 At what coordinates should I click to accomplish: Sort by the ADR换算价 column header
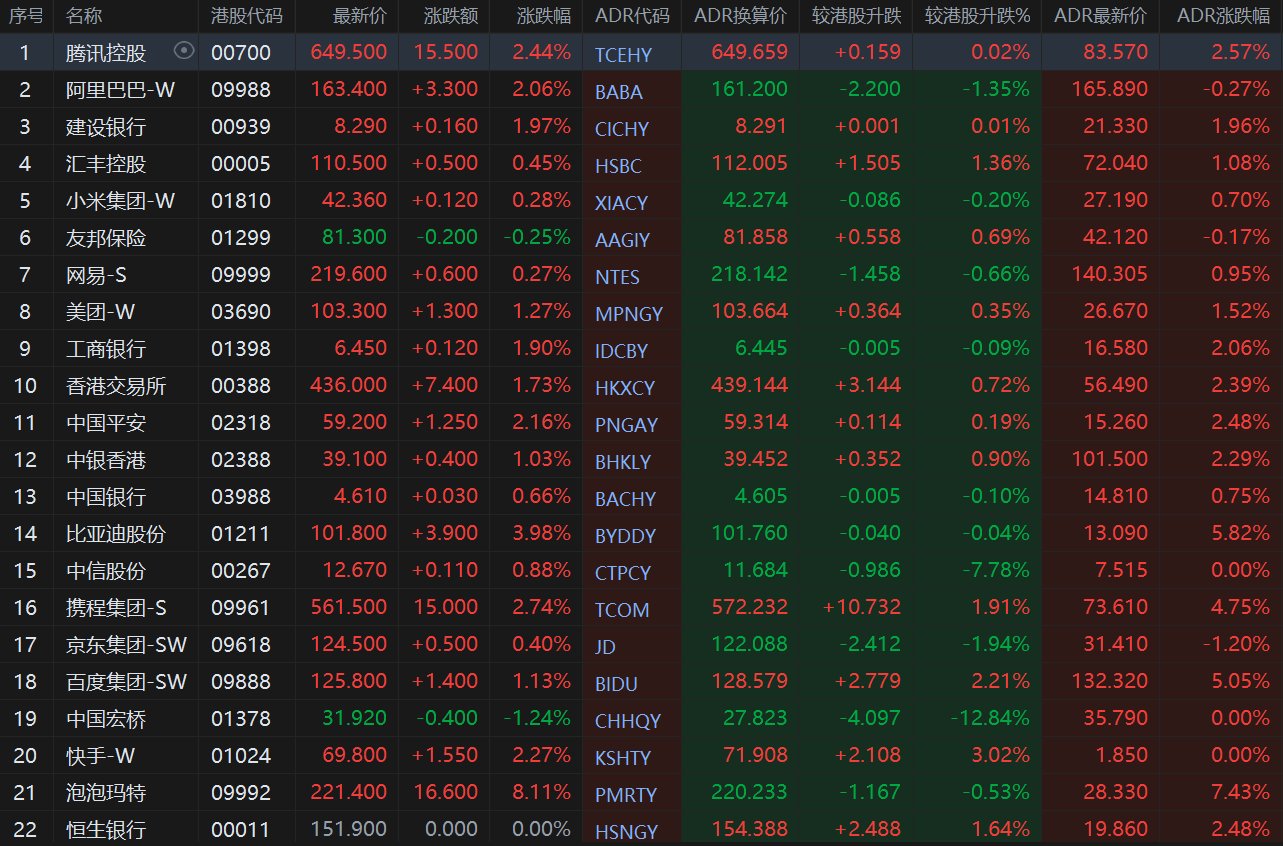[x=741, y=15]
